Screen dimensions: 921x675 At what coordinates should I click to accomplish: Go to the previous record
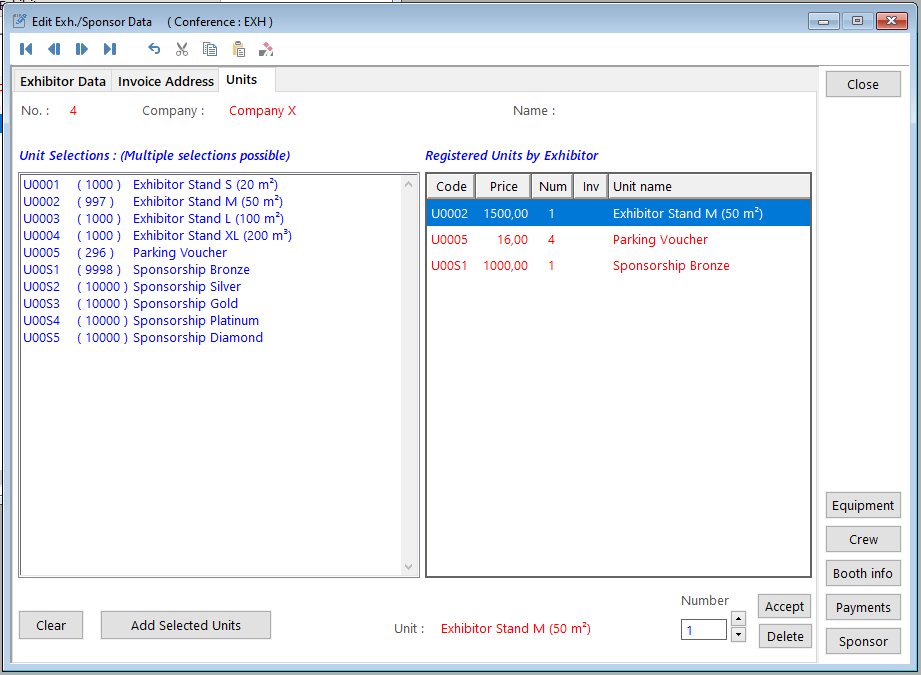[x=54, y=49]
